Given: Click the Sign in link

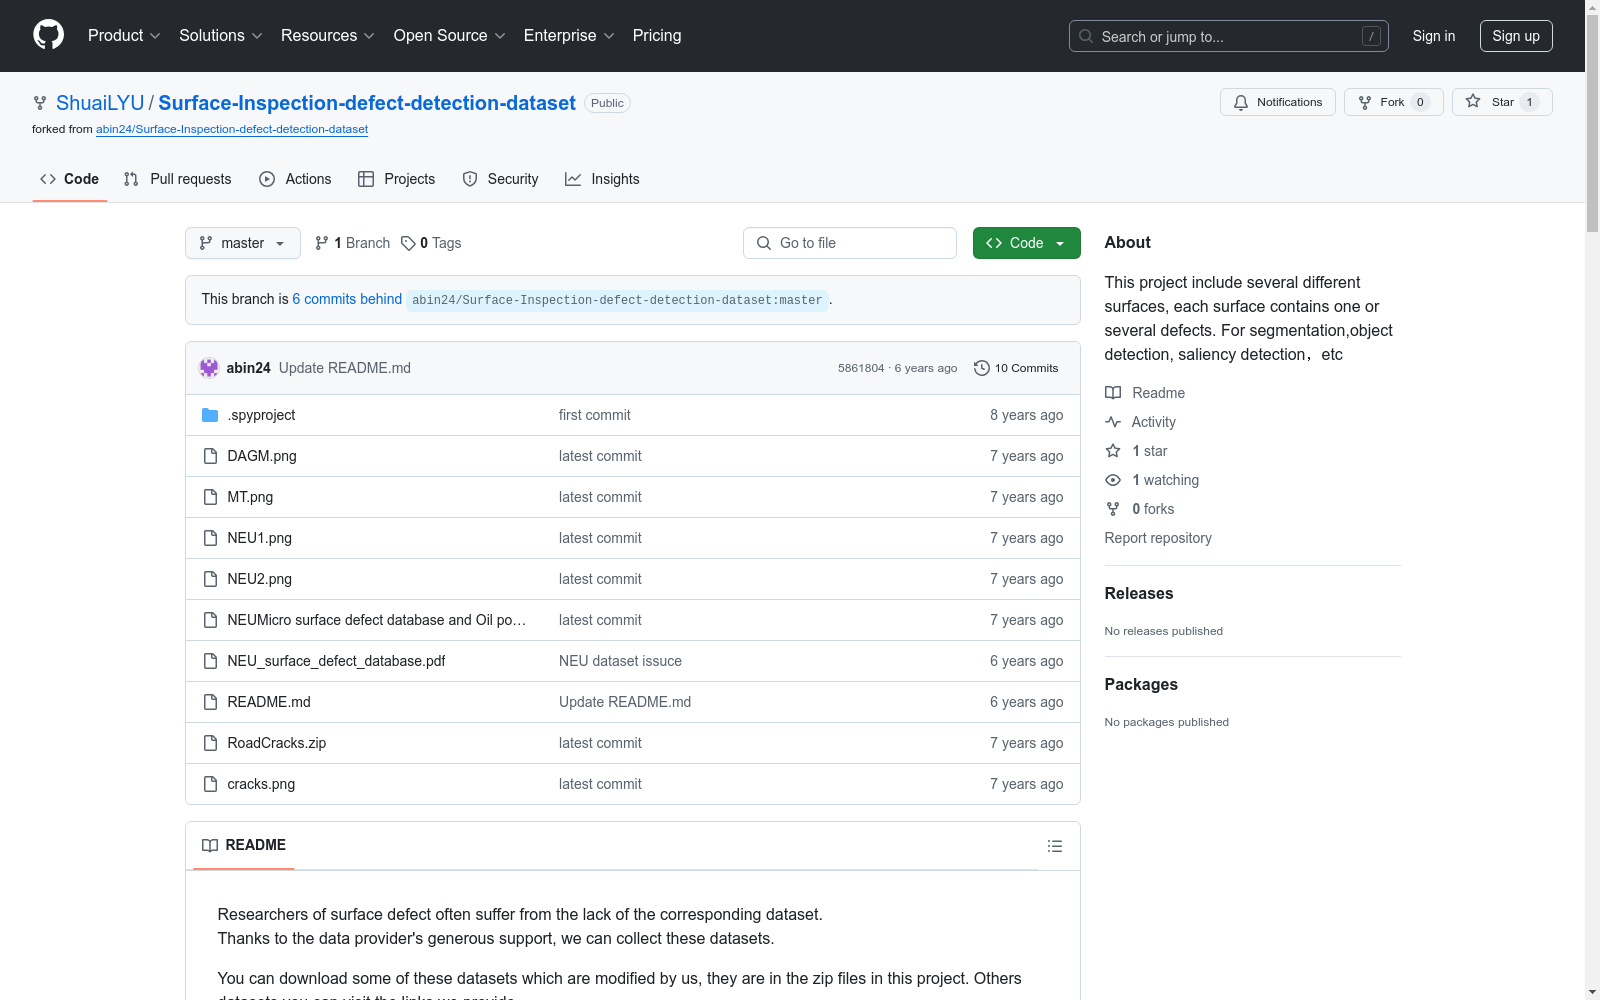Looking at the screenshot, I should click(x=1434, y=36).
